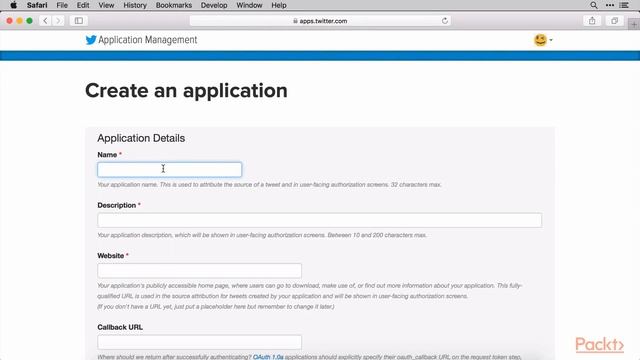Click the menu bar three-dots icon
The width and height of the screenshot is (640, 360).
(x=610, y=5)
